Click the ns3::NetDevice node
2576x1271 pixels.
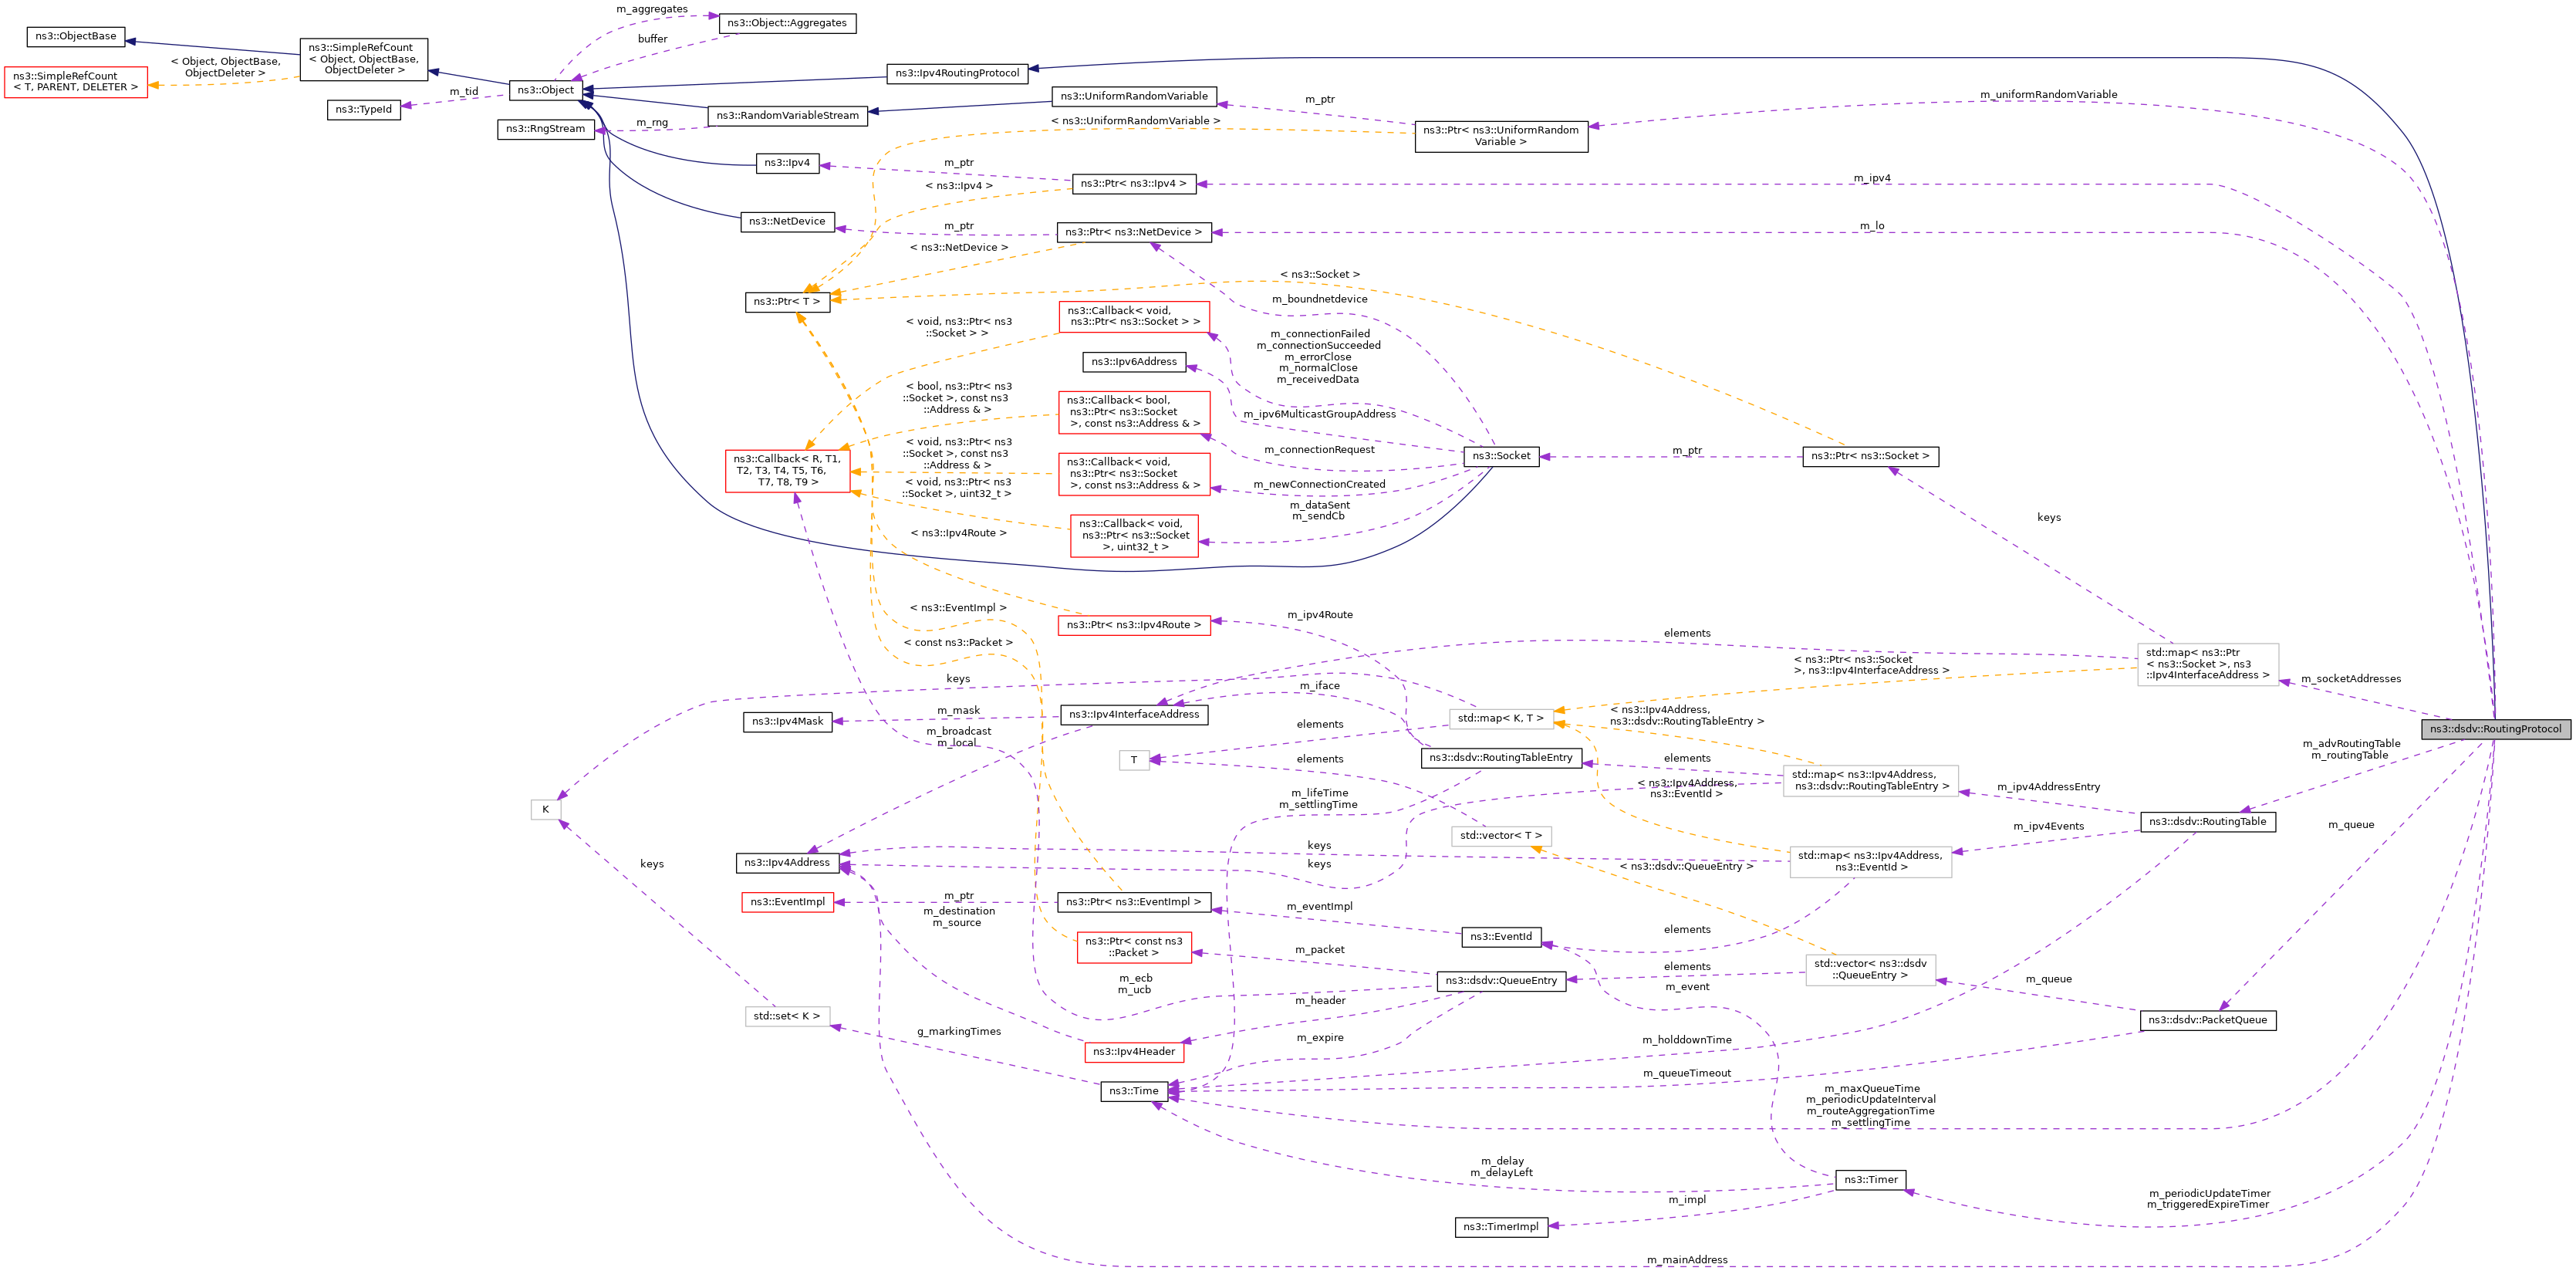[x=787, y=221]
